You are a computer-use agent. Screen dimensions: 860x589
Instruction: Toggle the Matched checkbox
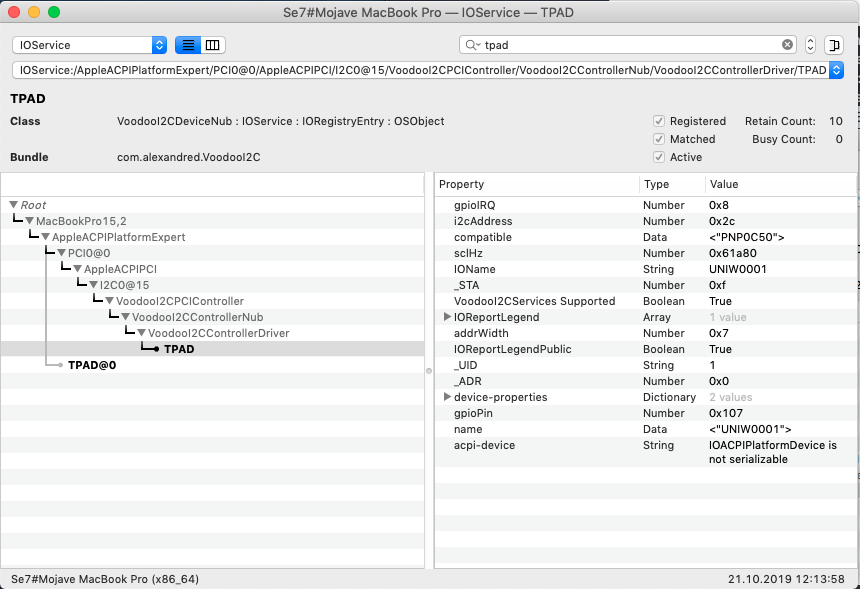[x=659, y=139]
